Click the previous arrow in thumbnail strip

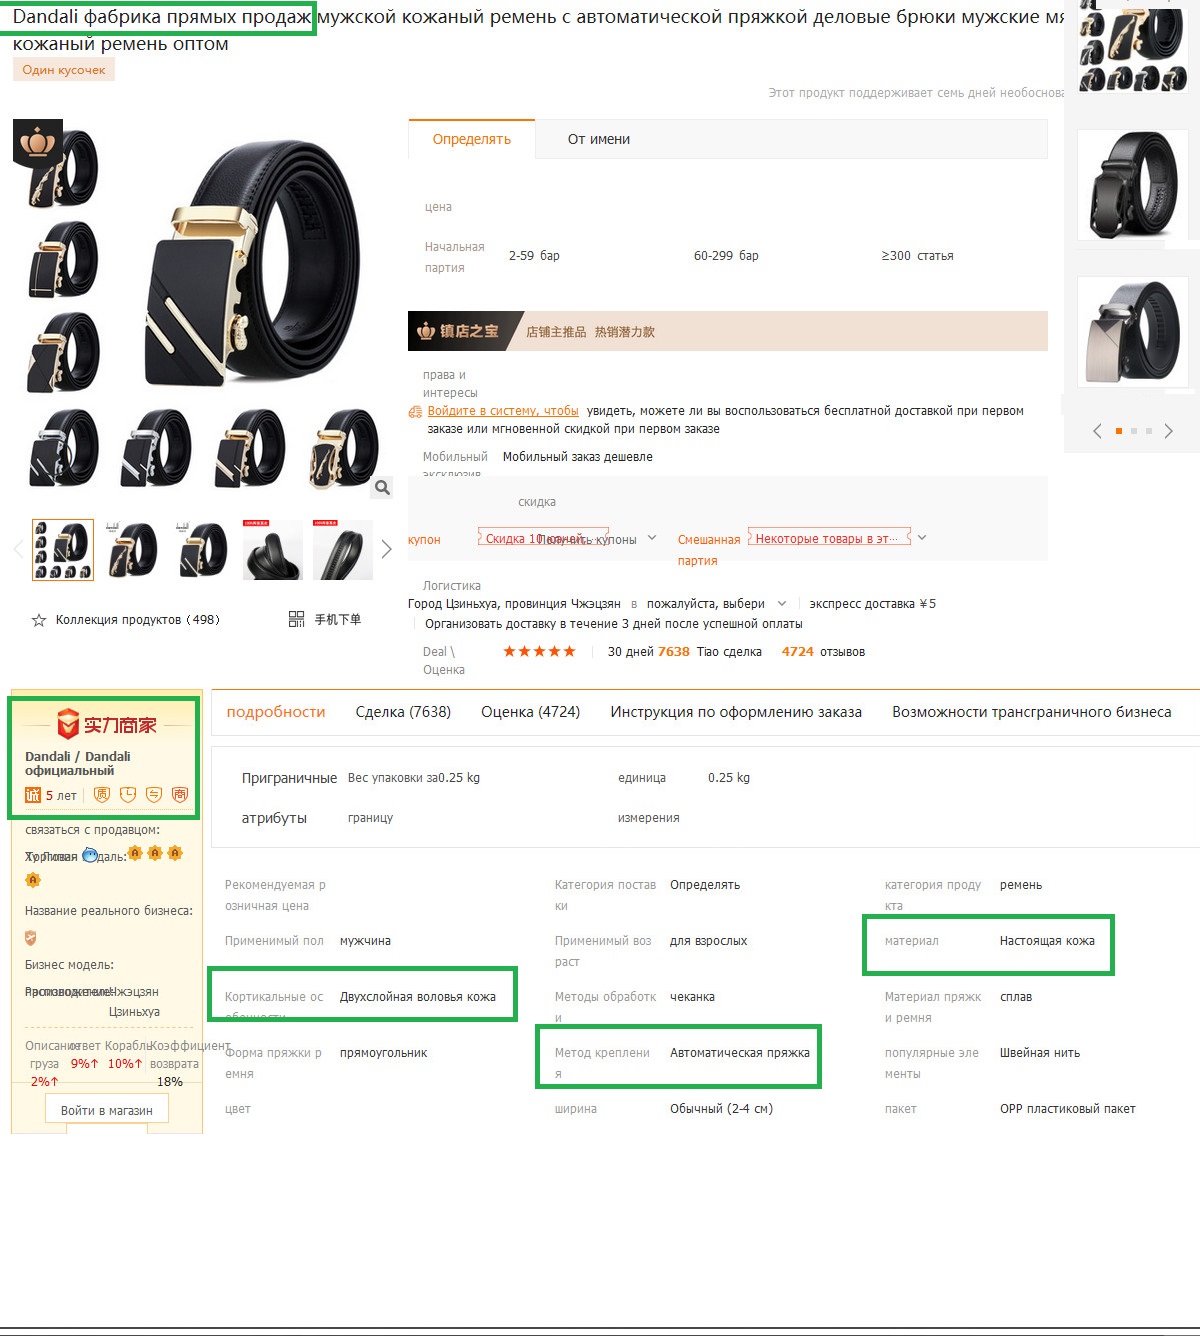pyautogui.click(x=17, y=549)
